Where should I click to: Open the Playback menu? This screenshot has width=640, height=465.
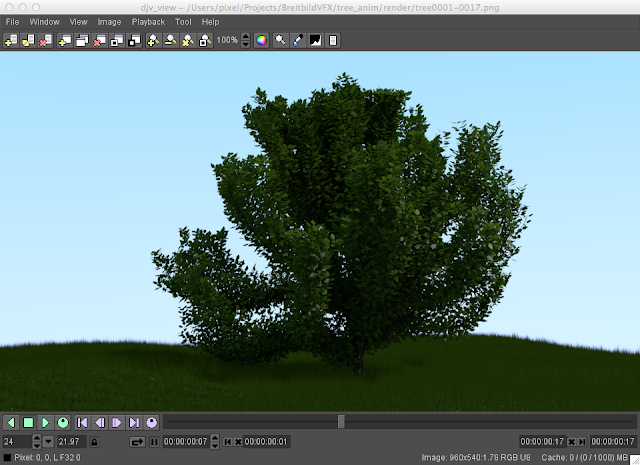click(x=148, y=22)
